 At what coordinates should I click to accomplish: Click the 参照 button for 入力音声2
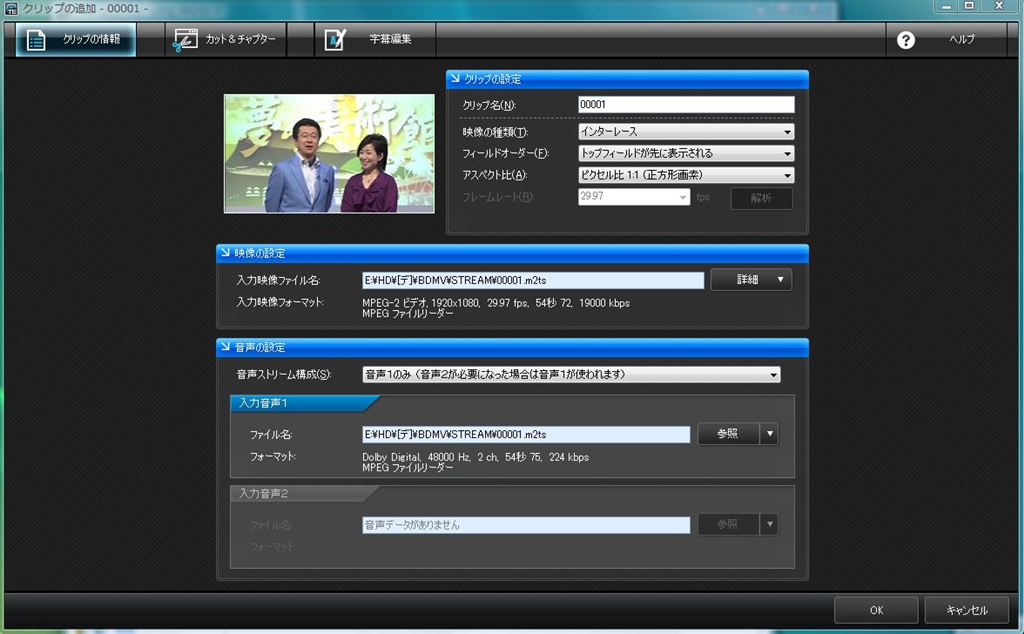pyautogui.click(x=728, y=524)
